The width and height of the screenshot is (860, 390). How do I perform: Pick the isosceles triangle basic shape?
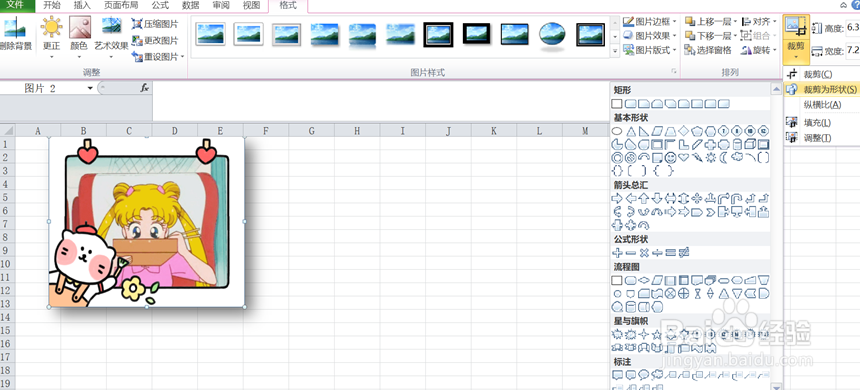coord(631,132)
